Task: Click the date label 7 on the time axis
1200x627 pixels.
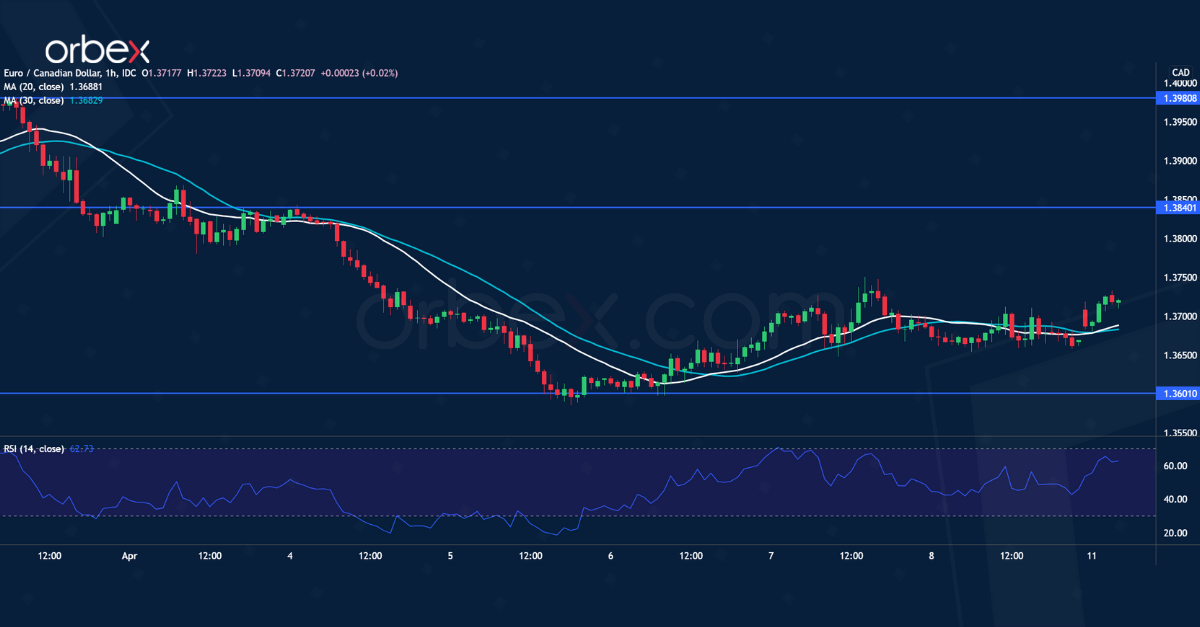Action: (771, 555)
